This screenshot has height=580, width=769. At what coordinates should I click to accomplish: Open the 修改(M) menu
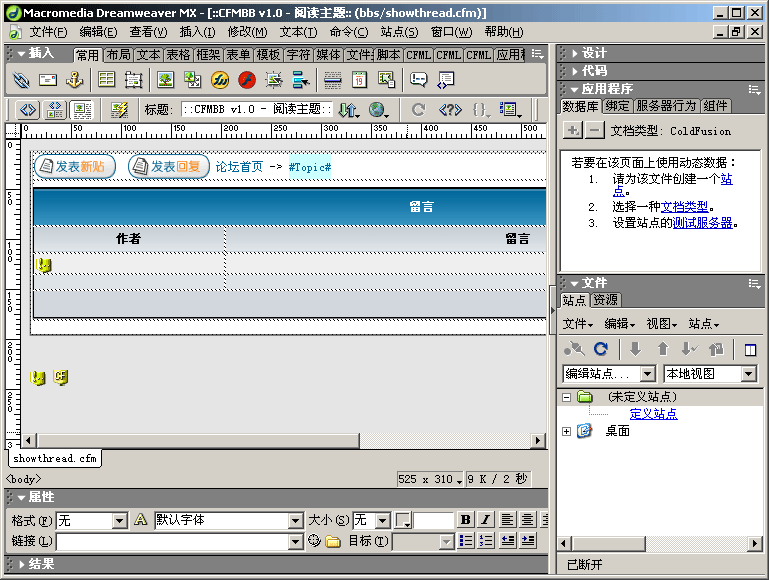click(247, 32)
